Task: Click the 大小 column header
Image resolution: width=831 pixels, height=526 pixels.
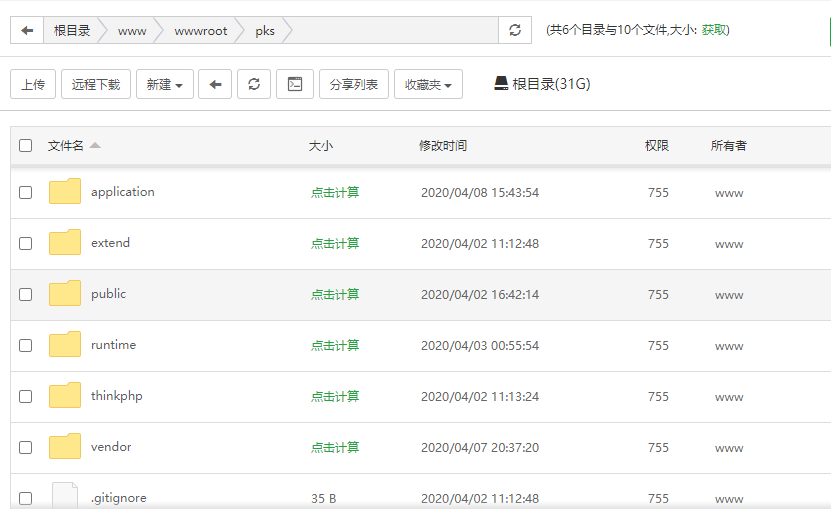Action: pos(321,146)
